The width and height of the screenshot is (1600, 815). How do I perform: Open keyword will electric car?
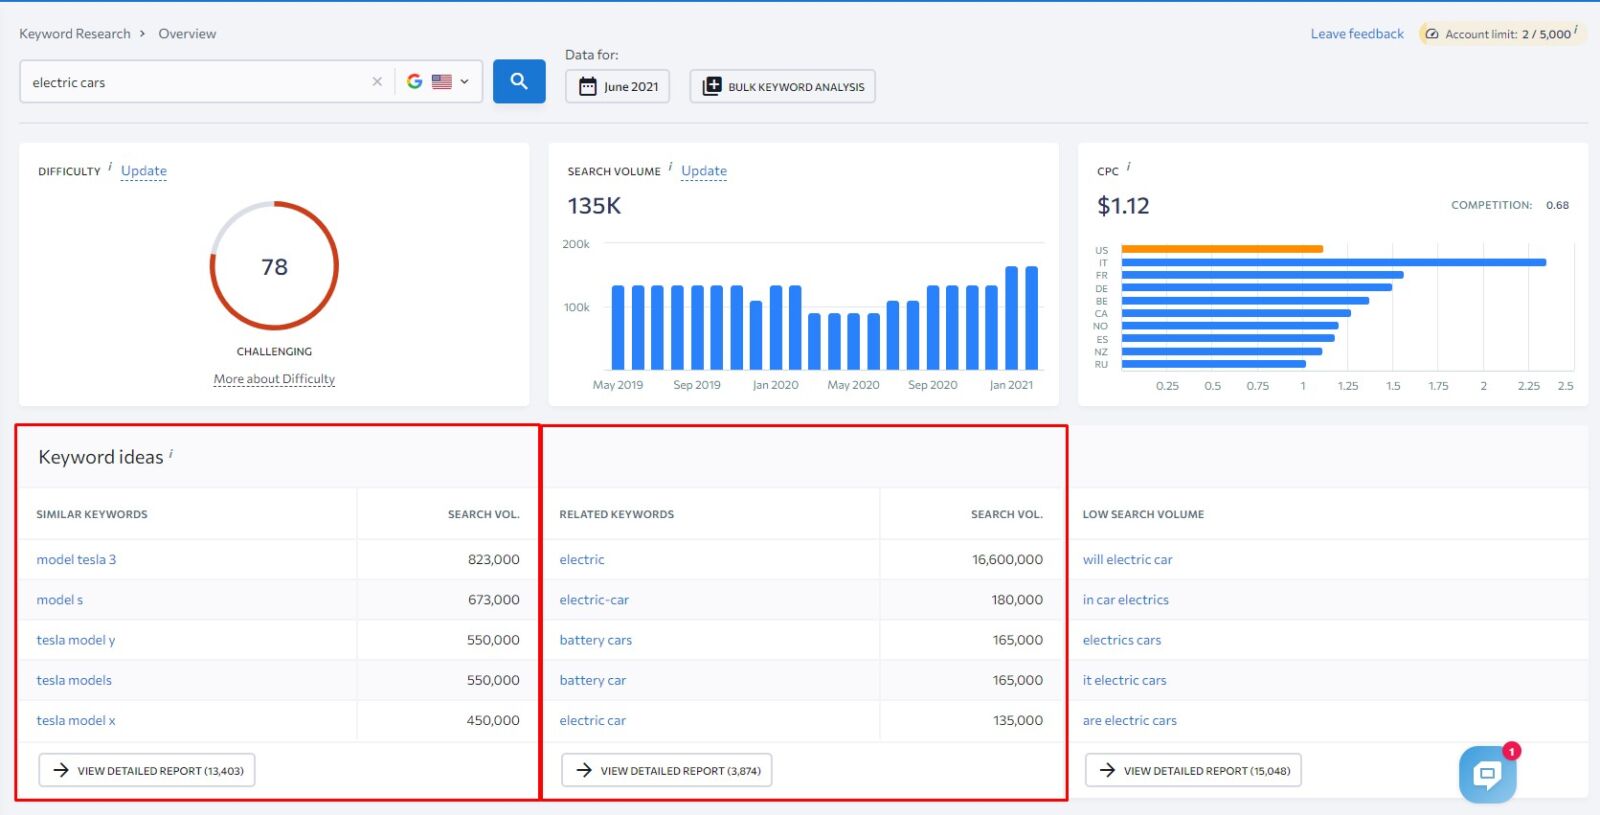(1127, 560)
